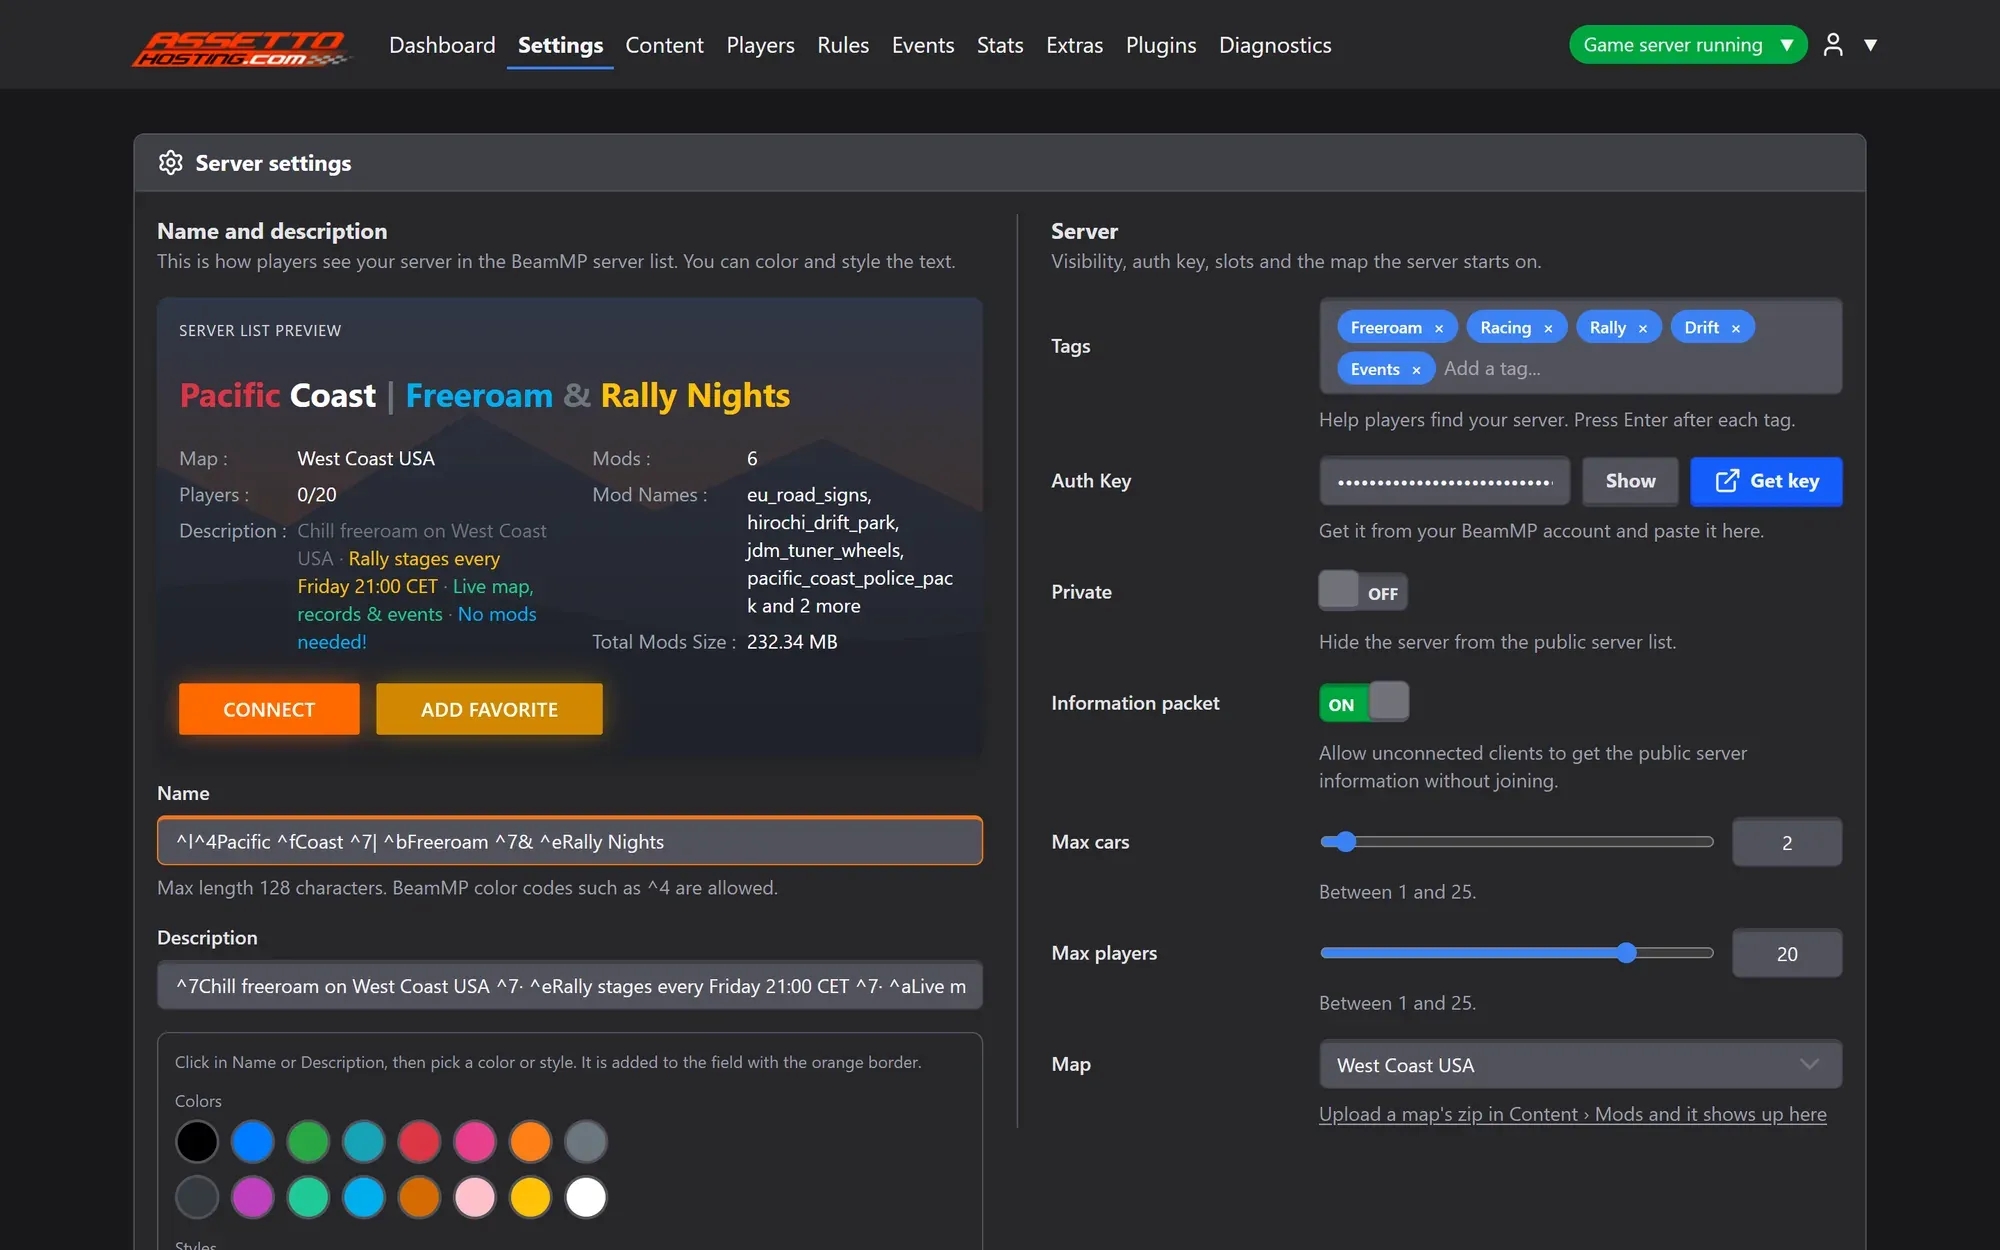Screen dimensions: 2000x1250
Task: Pick the red color swatch
Action: pyautogui.click(x=419, y=1142)
